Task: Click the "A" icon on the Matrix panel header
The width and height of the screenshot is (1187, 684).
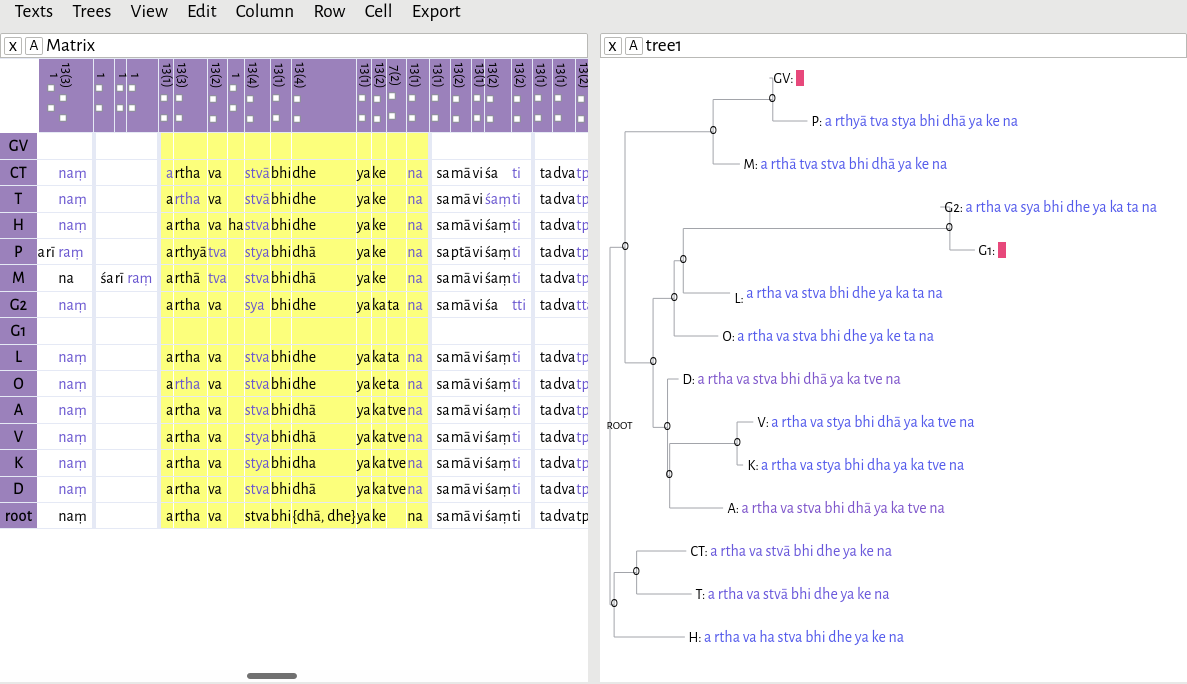Action: (34, 45)
